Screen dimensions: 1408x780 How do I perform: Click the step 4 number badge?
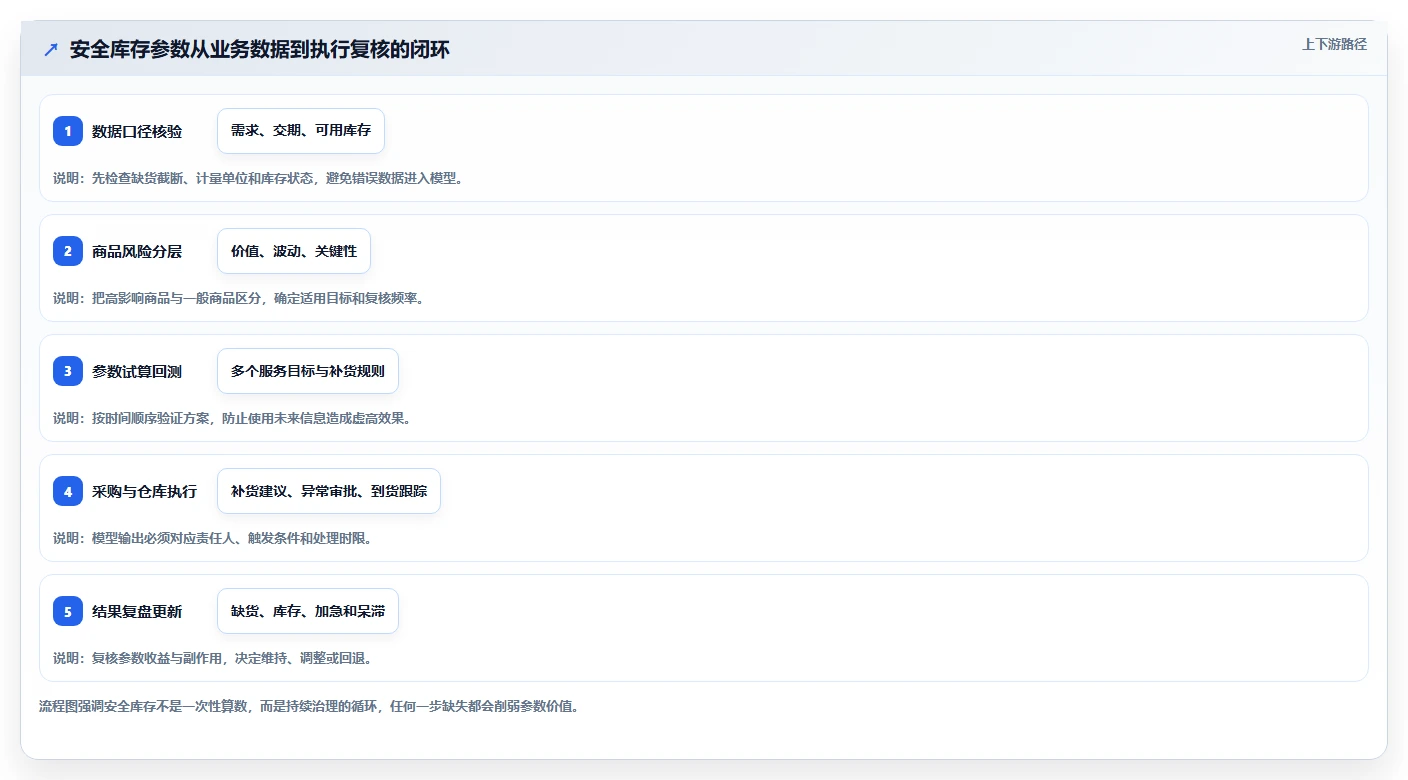(x=68, y=491)
